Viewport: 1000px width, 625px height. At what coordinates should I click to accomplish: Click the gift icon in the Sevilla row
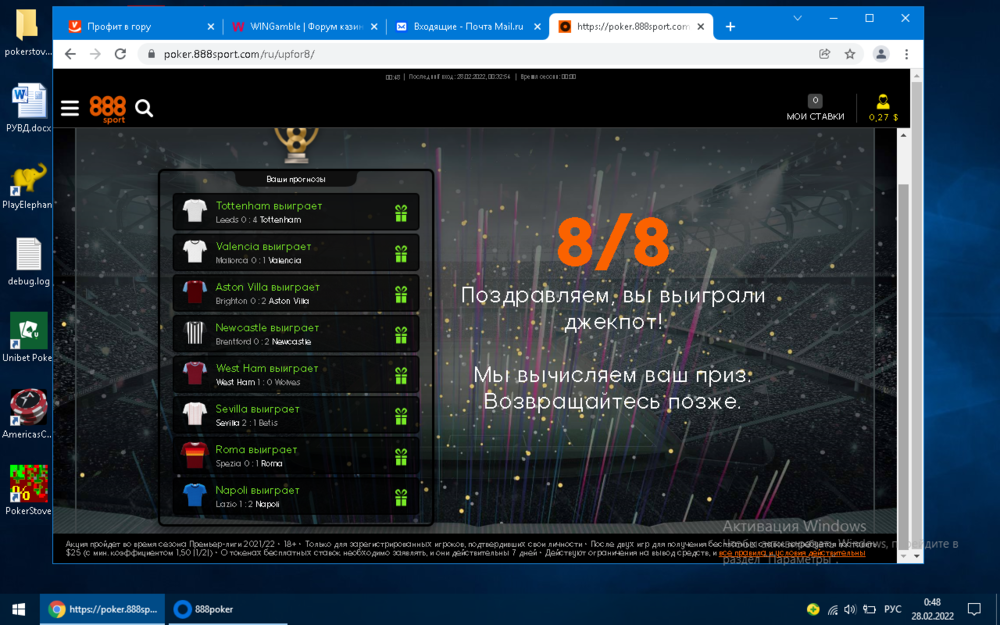pos(401,416)
